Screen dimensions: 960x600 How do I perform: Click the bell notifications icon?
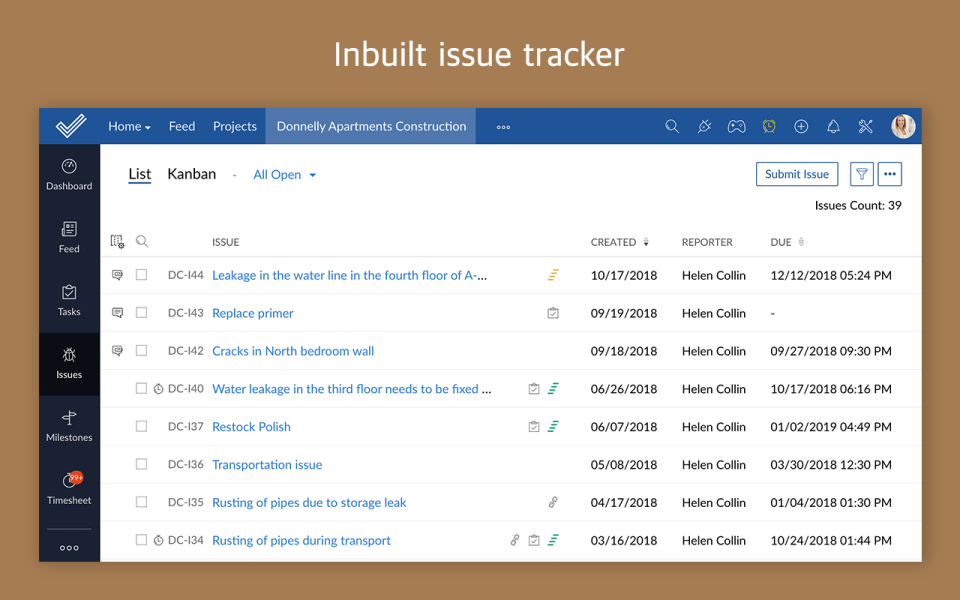tap(833, 126)
